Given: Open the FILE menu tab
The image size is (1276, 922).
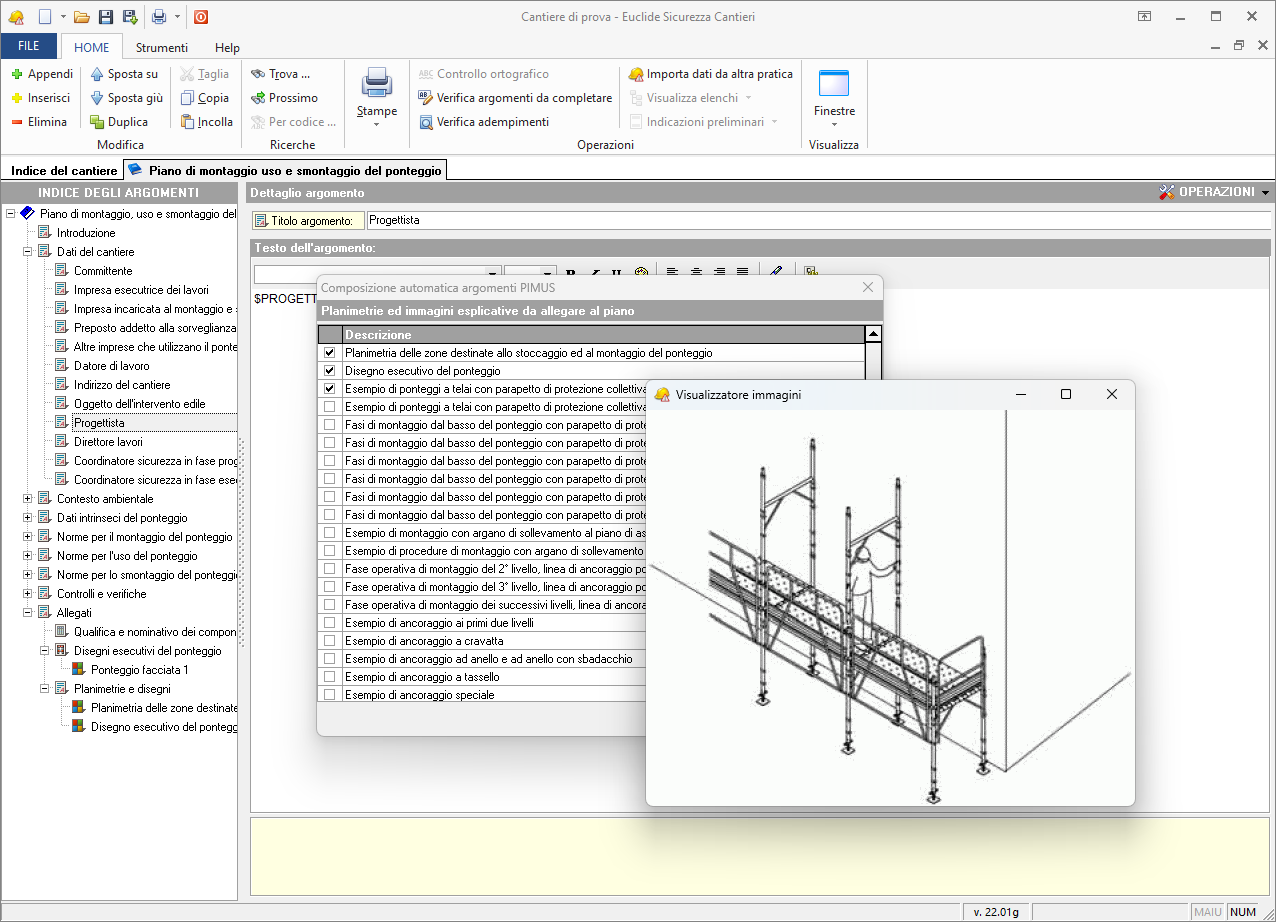Looking at the screenshot, I should click(29, 47).
